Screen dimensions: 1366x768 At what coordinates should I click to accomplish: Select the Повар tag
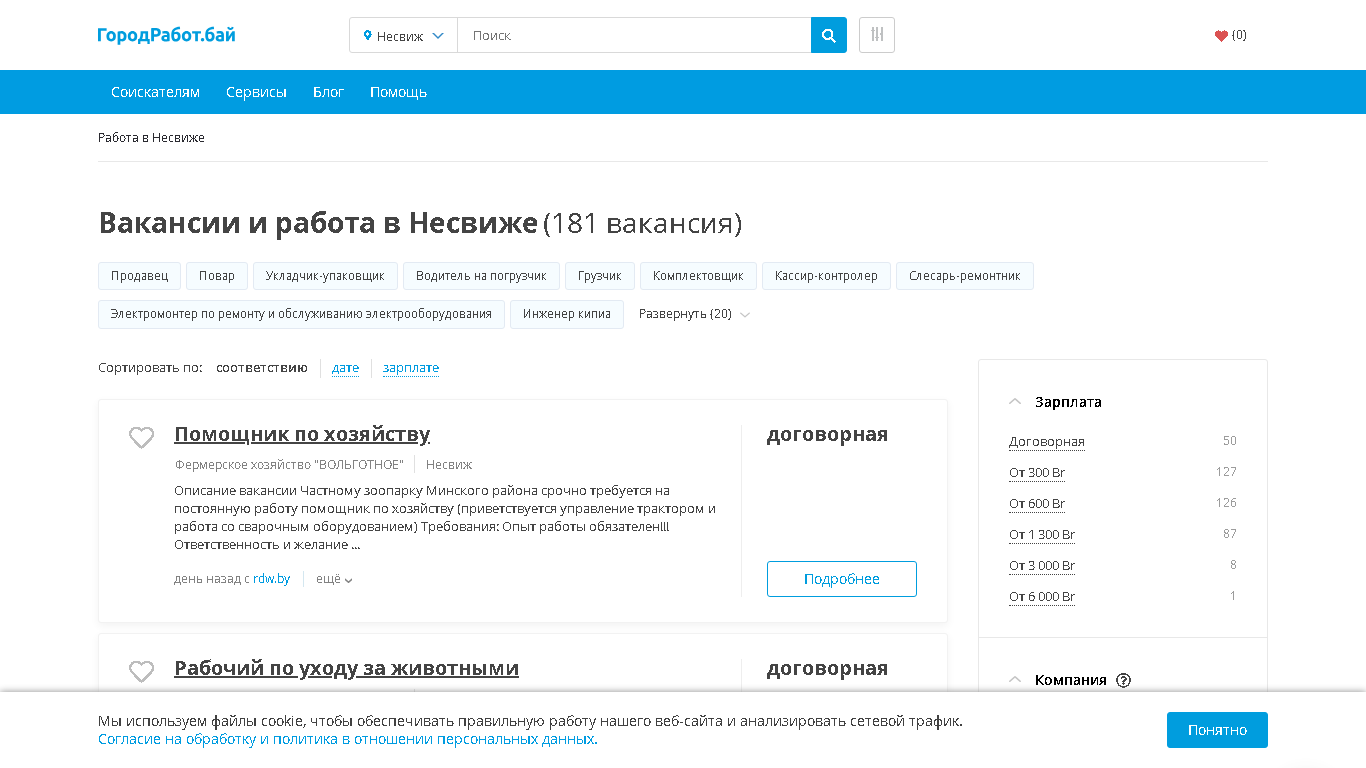pyautogui.click(x=217, y=276)
